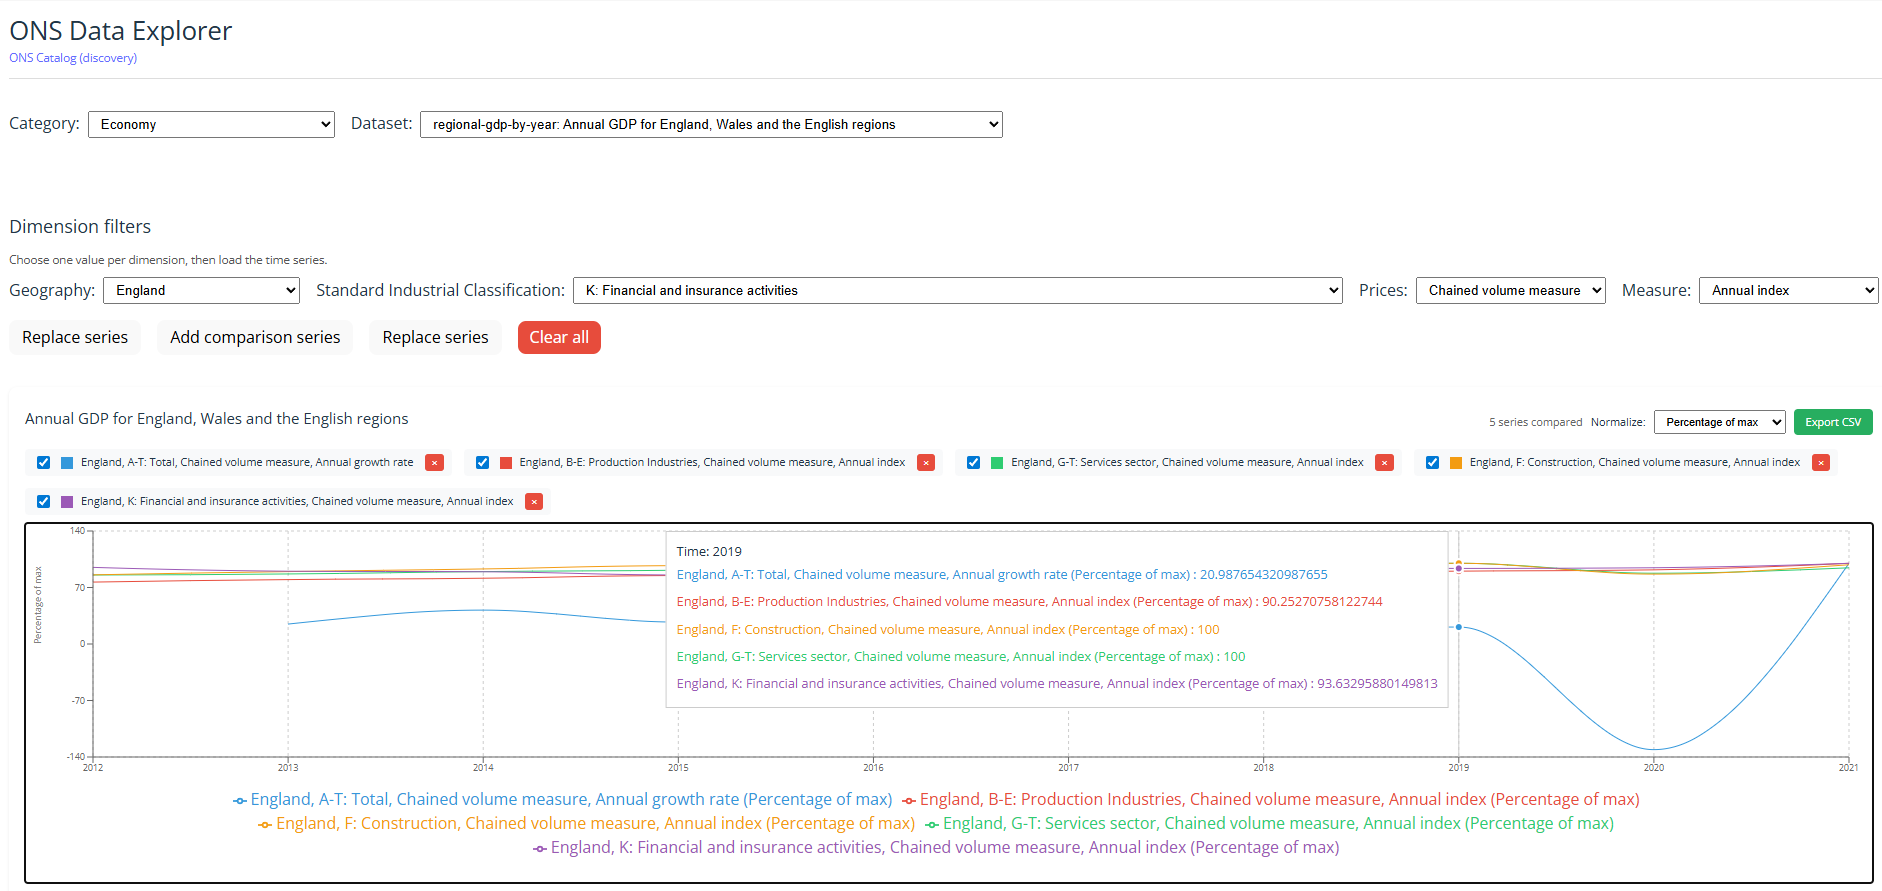
Task: Click the 2020 x-axis label
Action: click(1654, 768)
